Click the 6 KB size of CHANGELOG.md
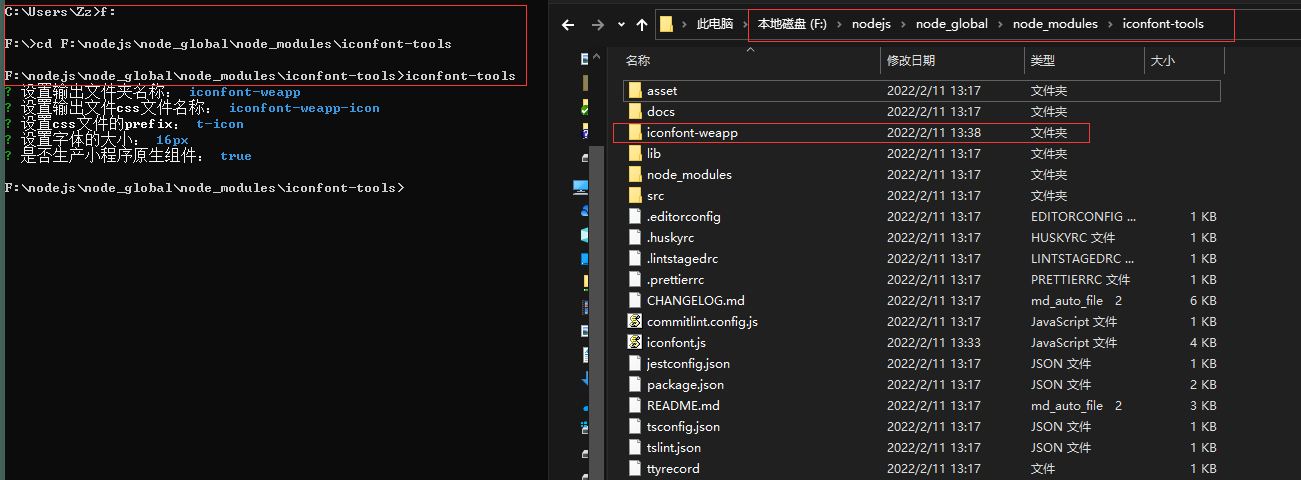Image resolution: width=1301 pixels, height=480 pixels. pyautogui.click(x=1203, y=301)
